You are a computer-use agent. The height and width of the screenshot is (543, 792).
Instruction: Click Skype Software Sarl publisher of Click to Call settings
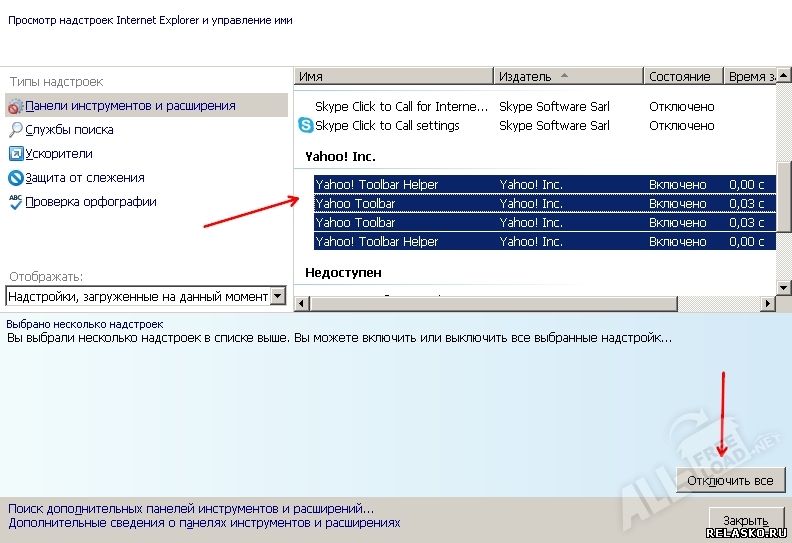[x=554, y=126]
